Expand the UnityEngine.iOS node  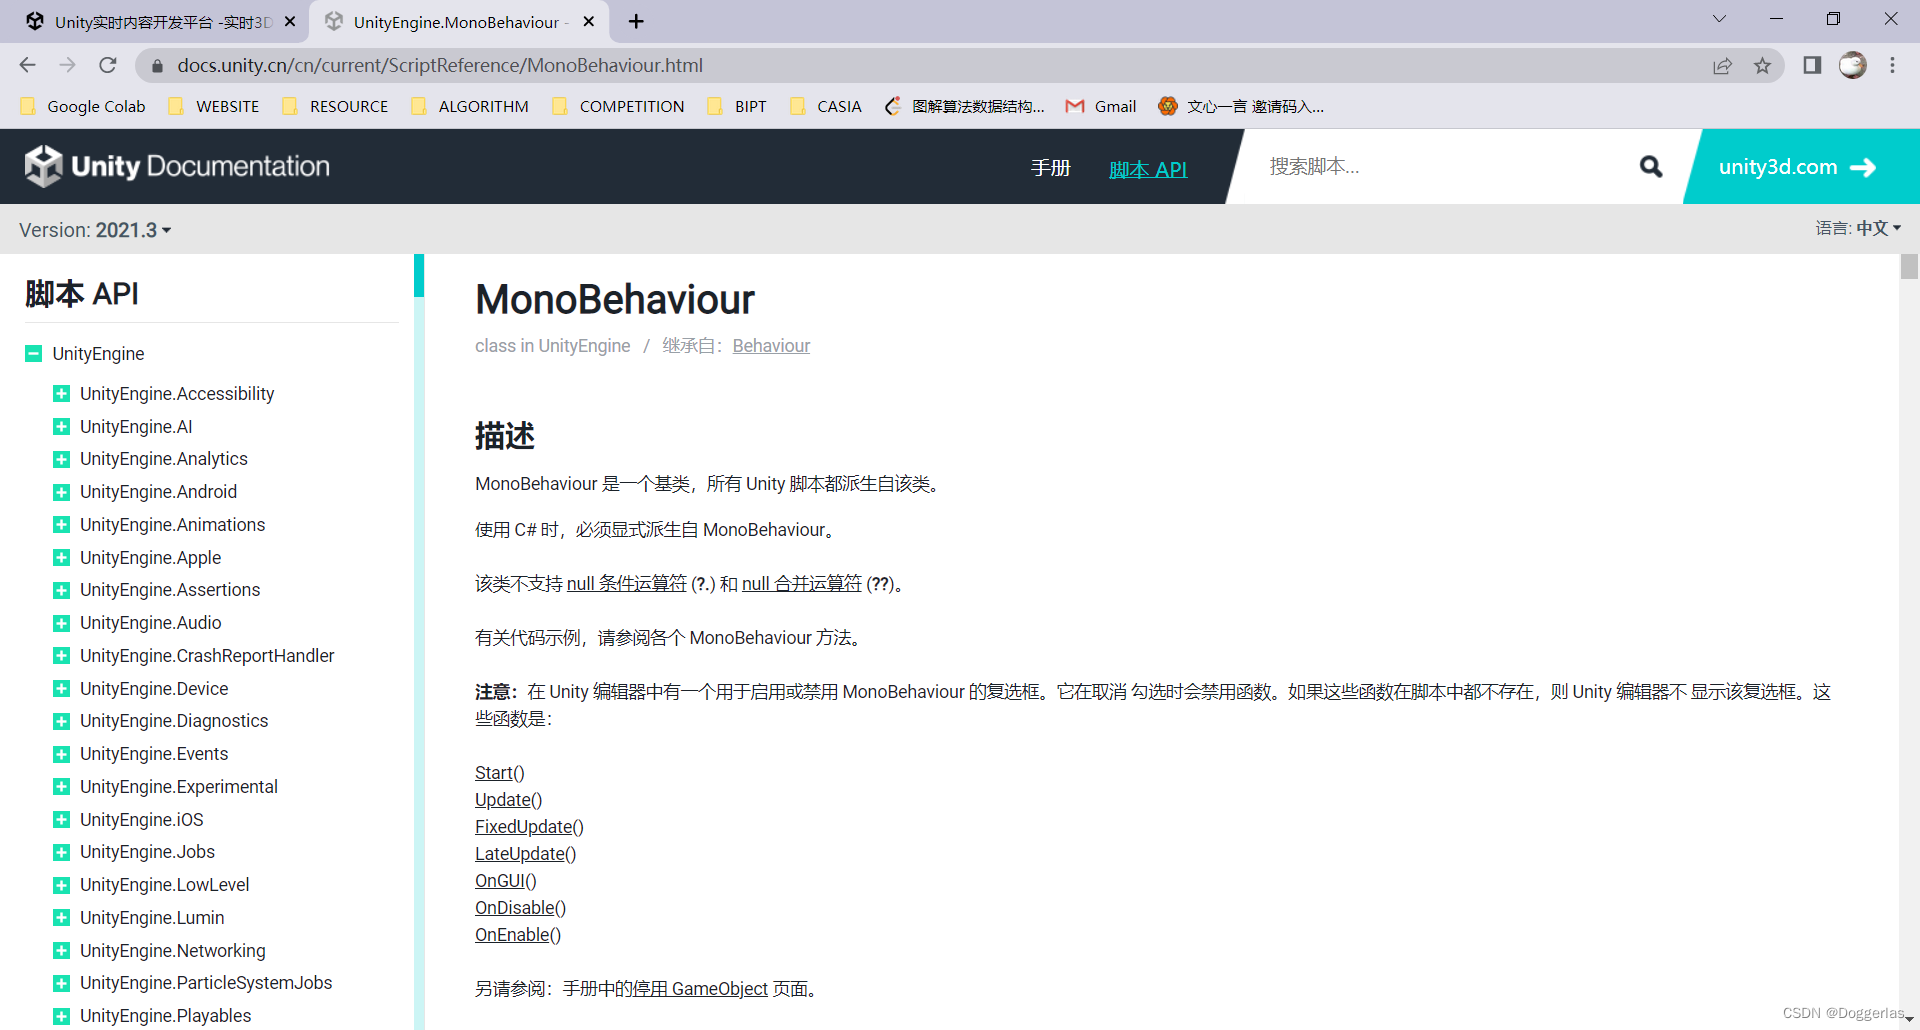click(x=61, y=820)
